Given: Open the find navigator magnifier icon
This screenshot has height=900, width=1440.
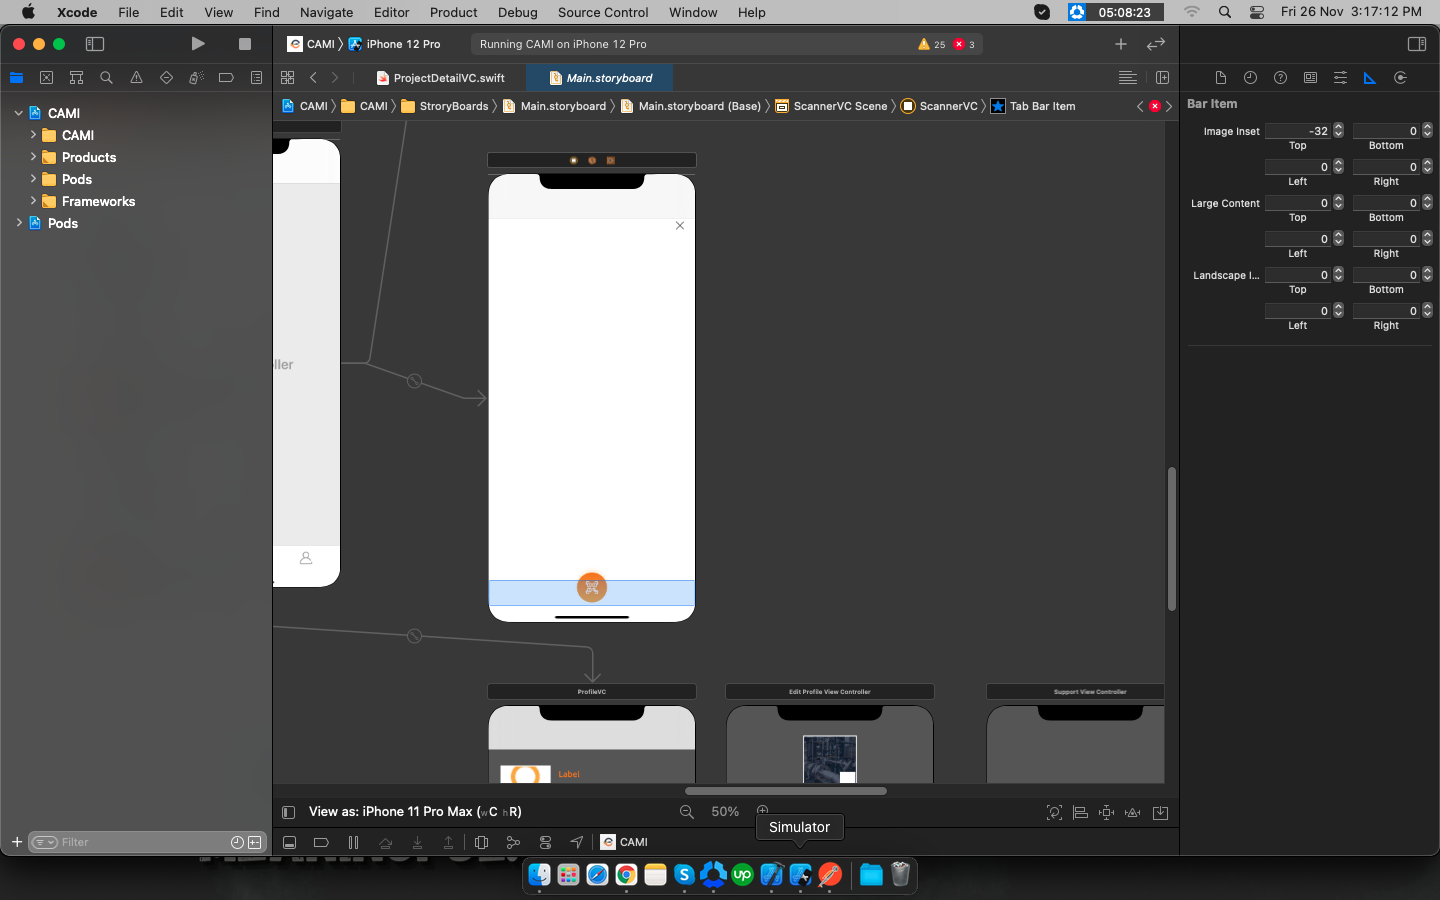Looking at the screenshot, I should (x=106, y=78).
